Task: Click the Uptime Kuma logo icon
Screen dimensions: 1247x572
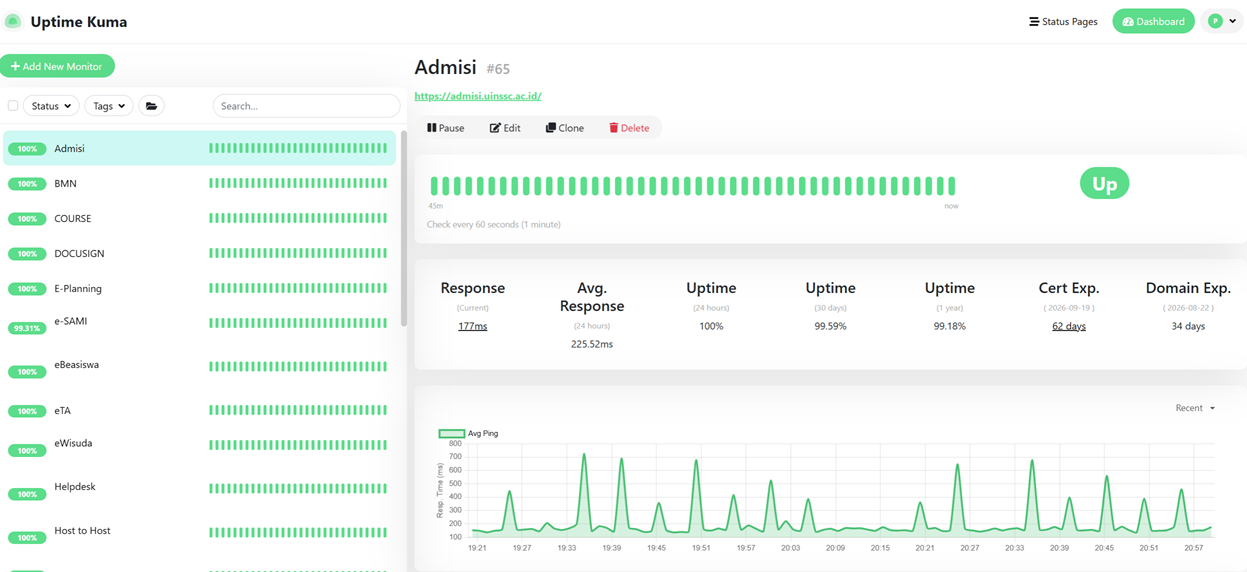Action: click(13, 21)
